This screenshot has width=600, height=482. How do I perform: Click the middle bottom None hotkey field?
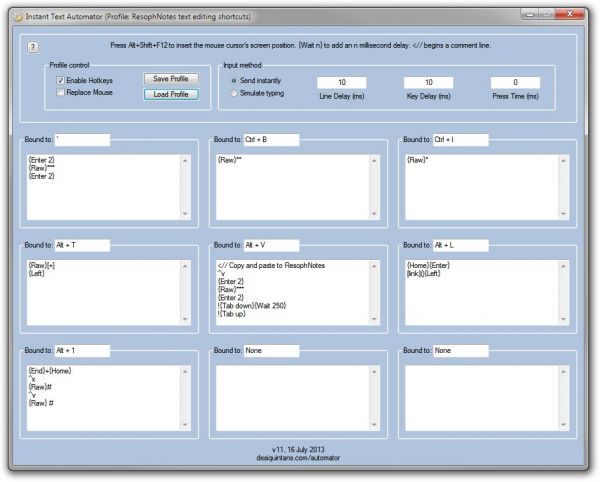(271, 351)
